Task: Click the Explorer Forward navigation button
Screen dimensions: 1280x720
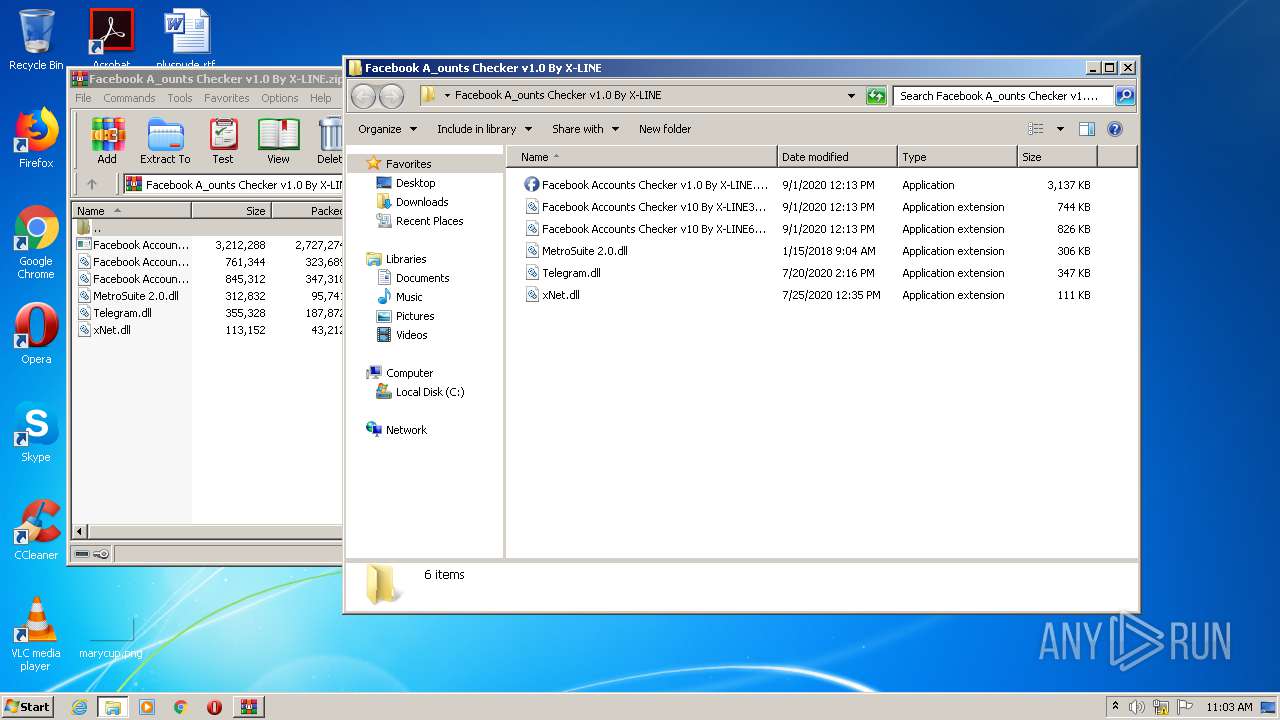Action: click(392, 96)
